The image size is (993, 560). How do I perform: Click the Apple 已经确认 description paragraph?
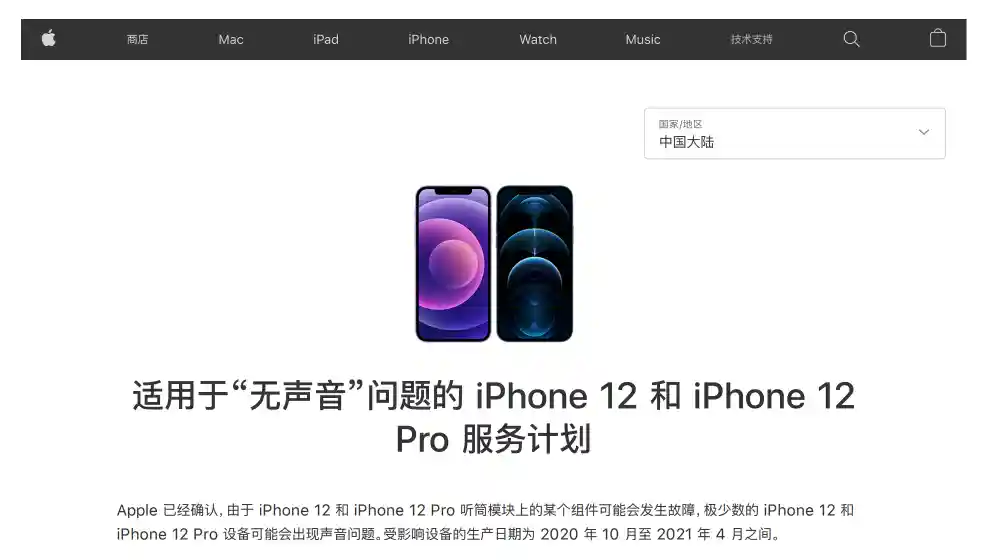coord(485,522)
